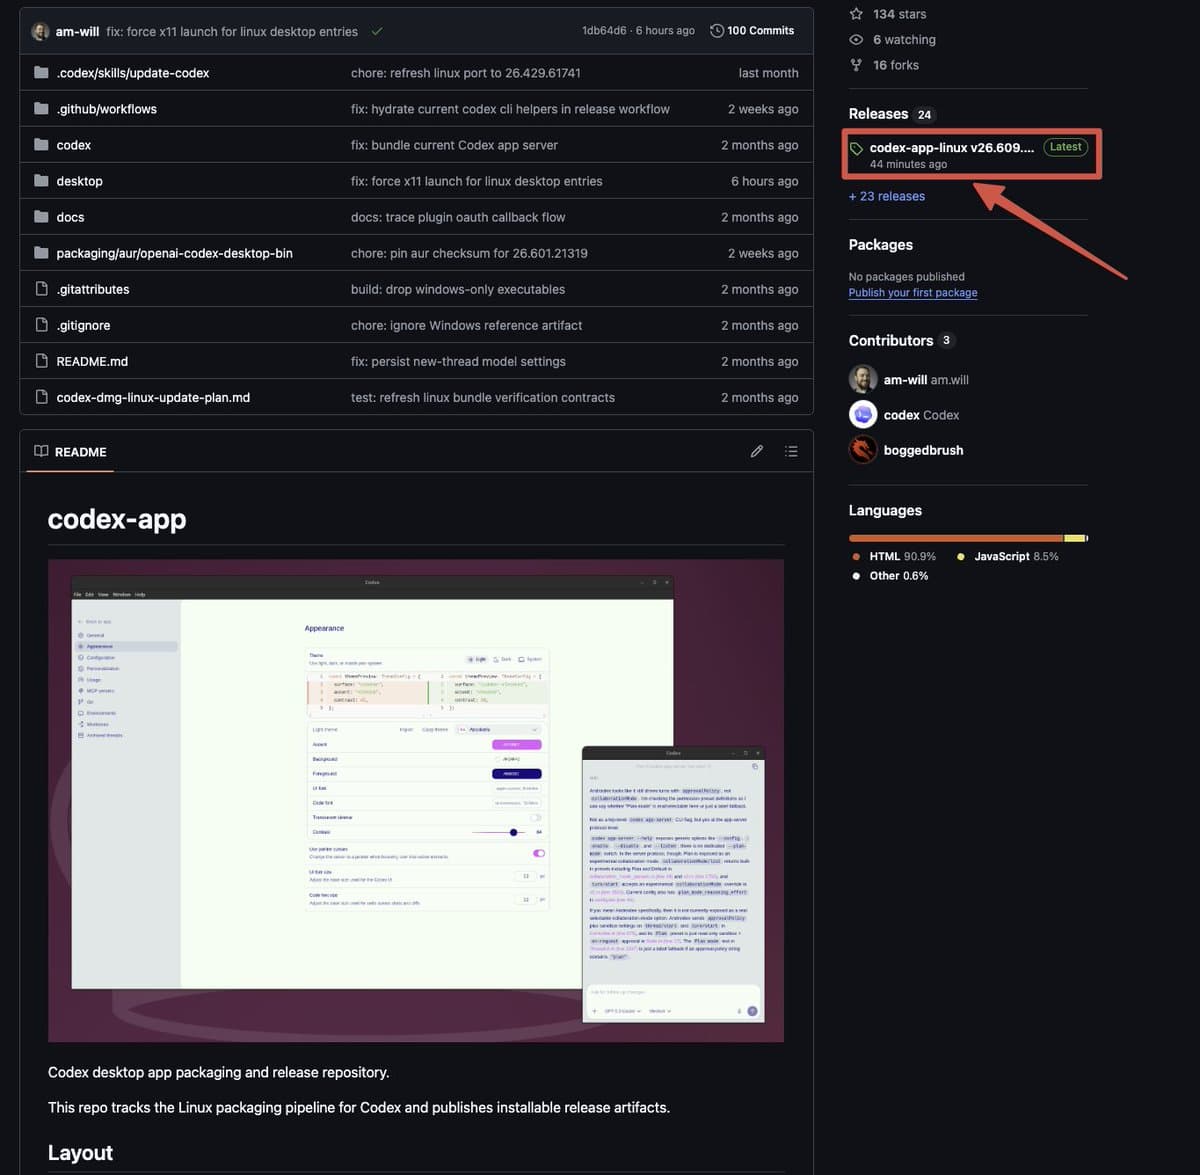Click the am-will avatar in commit header
Image resolution: width=1200 pixels, height=1175 pixels.
pyautogui.click(x=41, y=31)
